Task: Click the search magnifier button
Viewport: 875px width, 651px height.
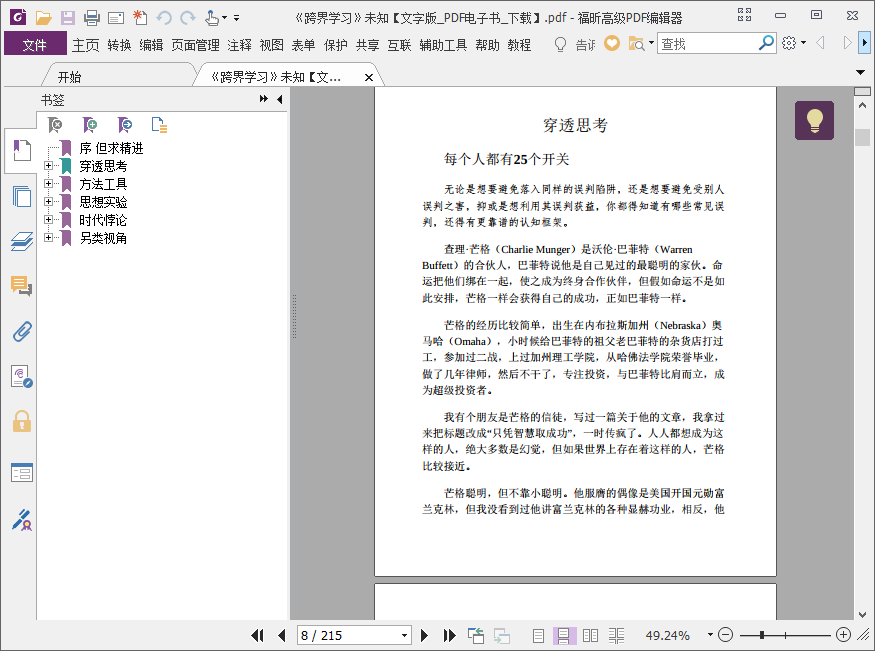Action: 766,42
